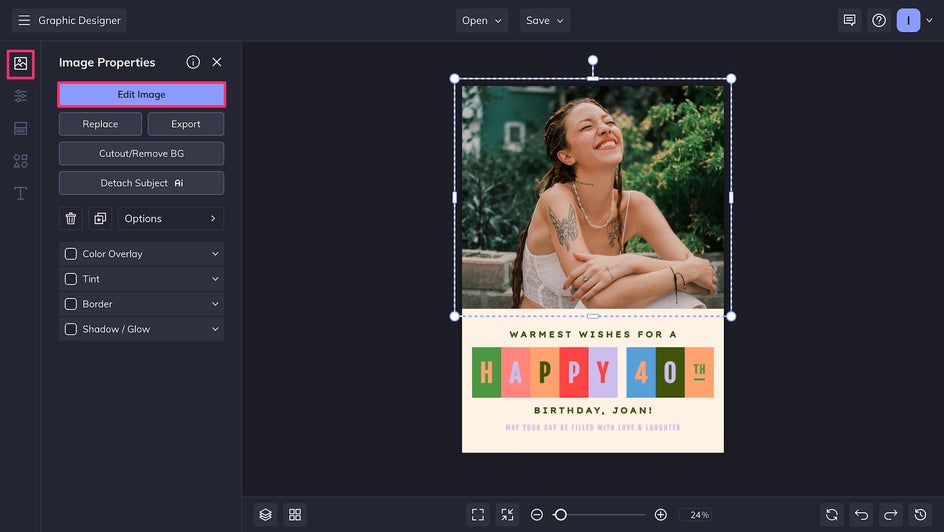This screenshot has width=944, height=532.
Task: Click the zoom slider handle
Action: [x=560, y=515]
